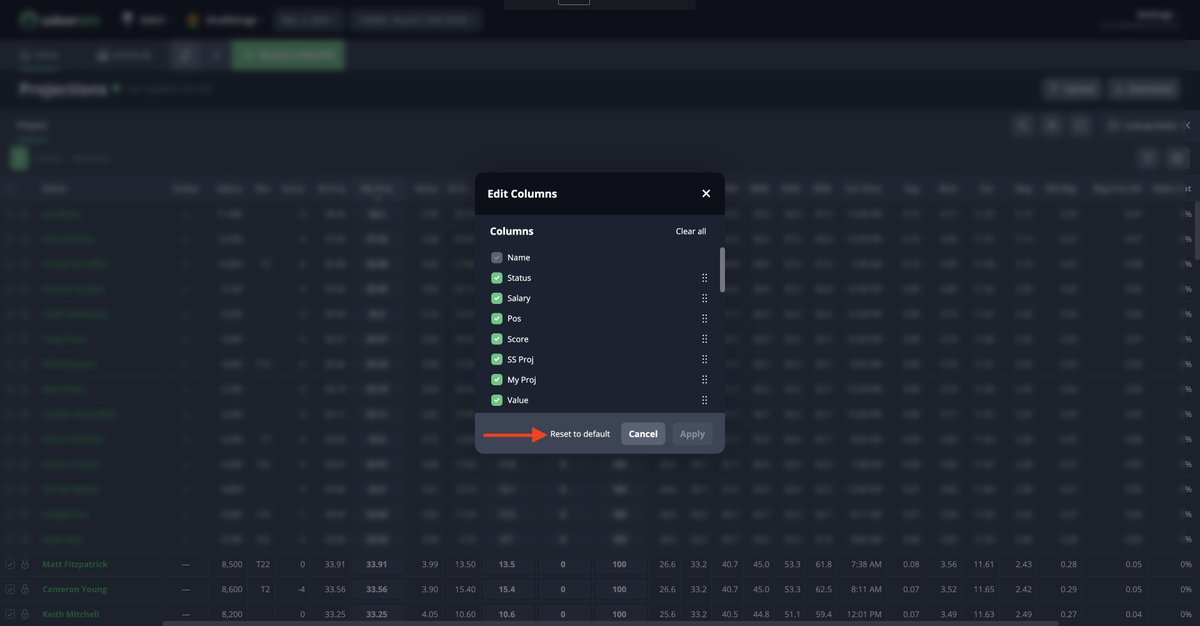Screen dimensions: 1200x626
Task: Click the Apply button
Action: (x=692, y=434)
